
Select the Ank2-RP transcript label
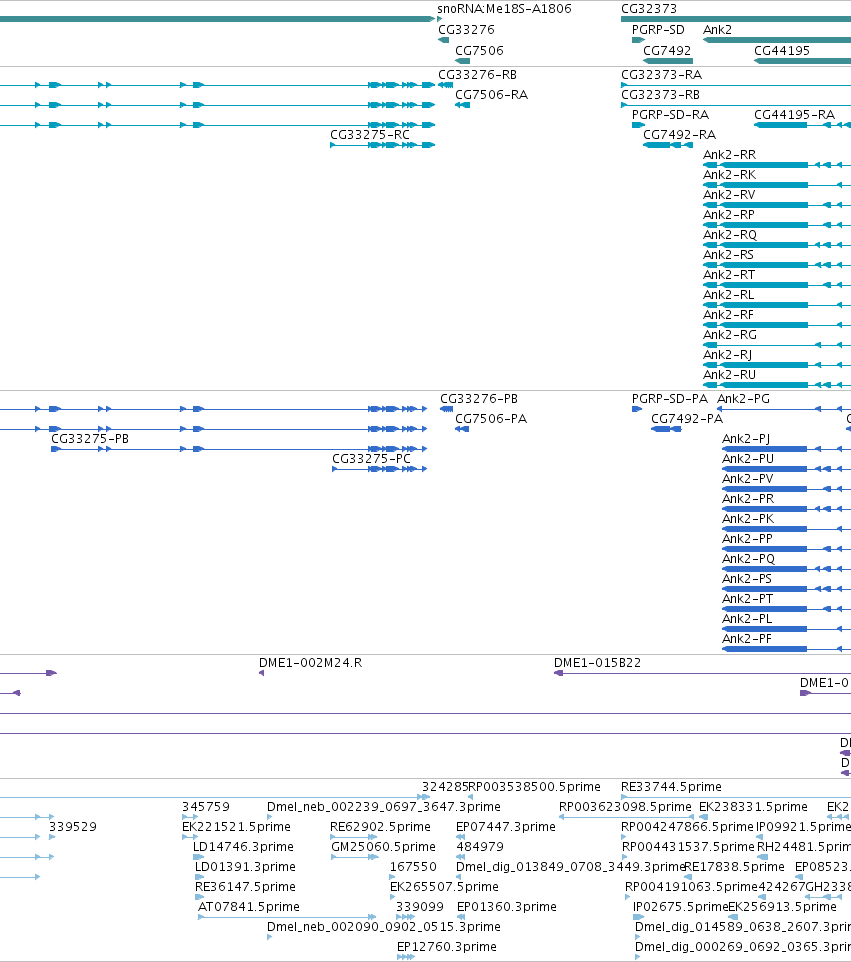[x=729, y=215]
